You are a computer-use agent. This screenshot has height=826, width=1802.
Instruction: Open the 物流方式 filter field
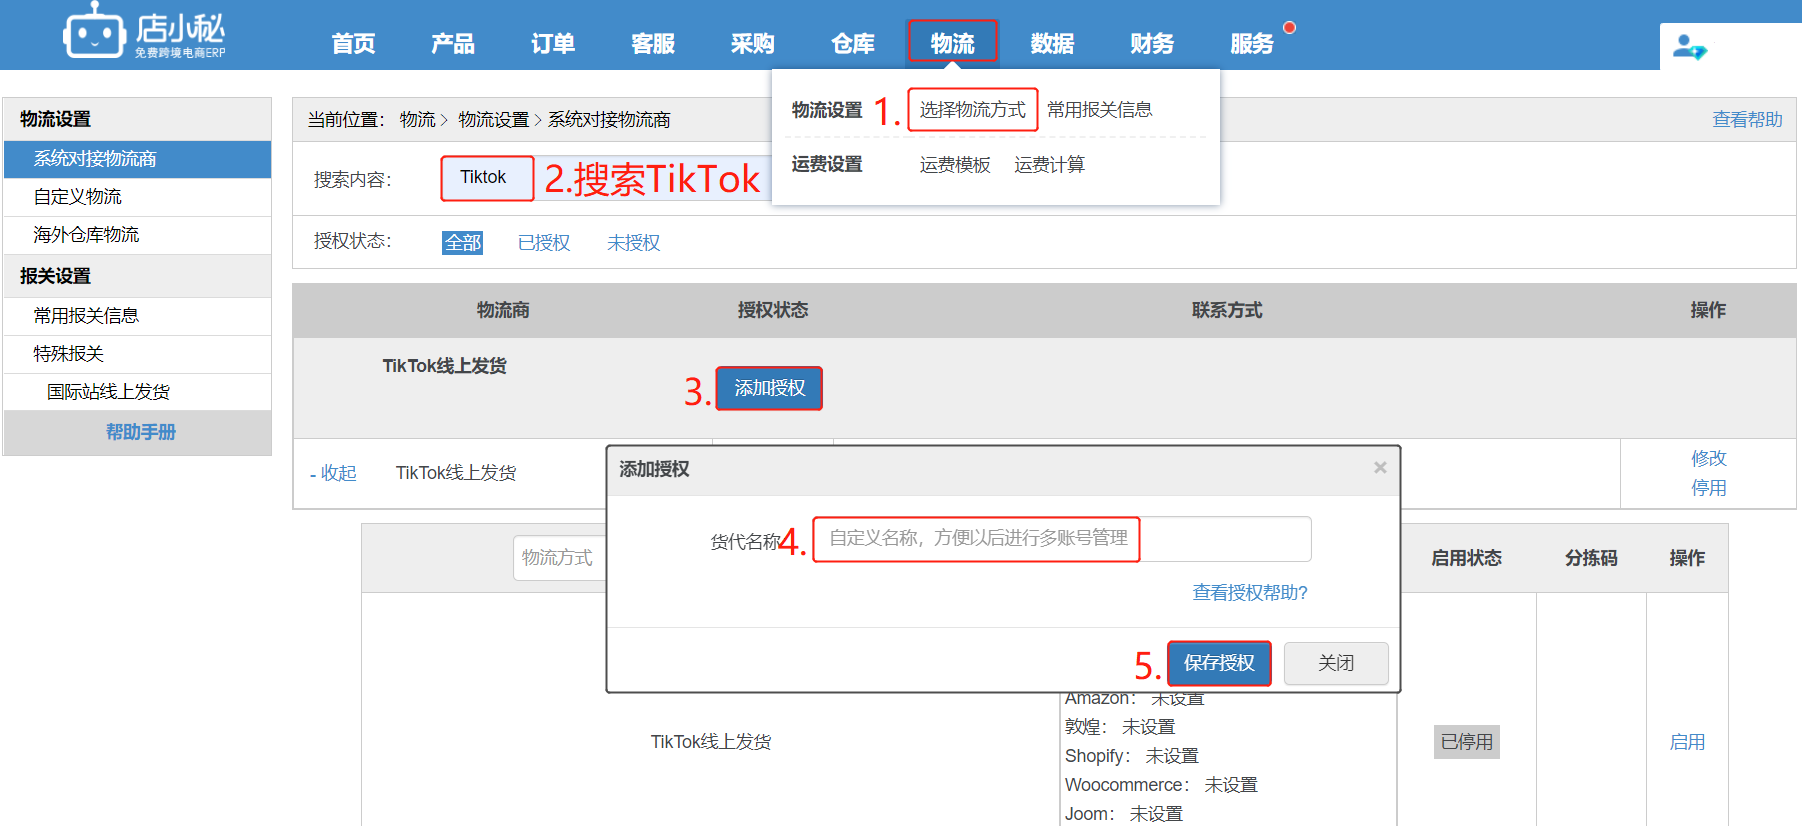pyautogui.click(x=558, y=558)
